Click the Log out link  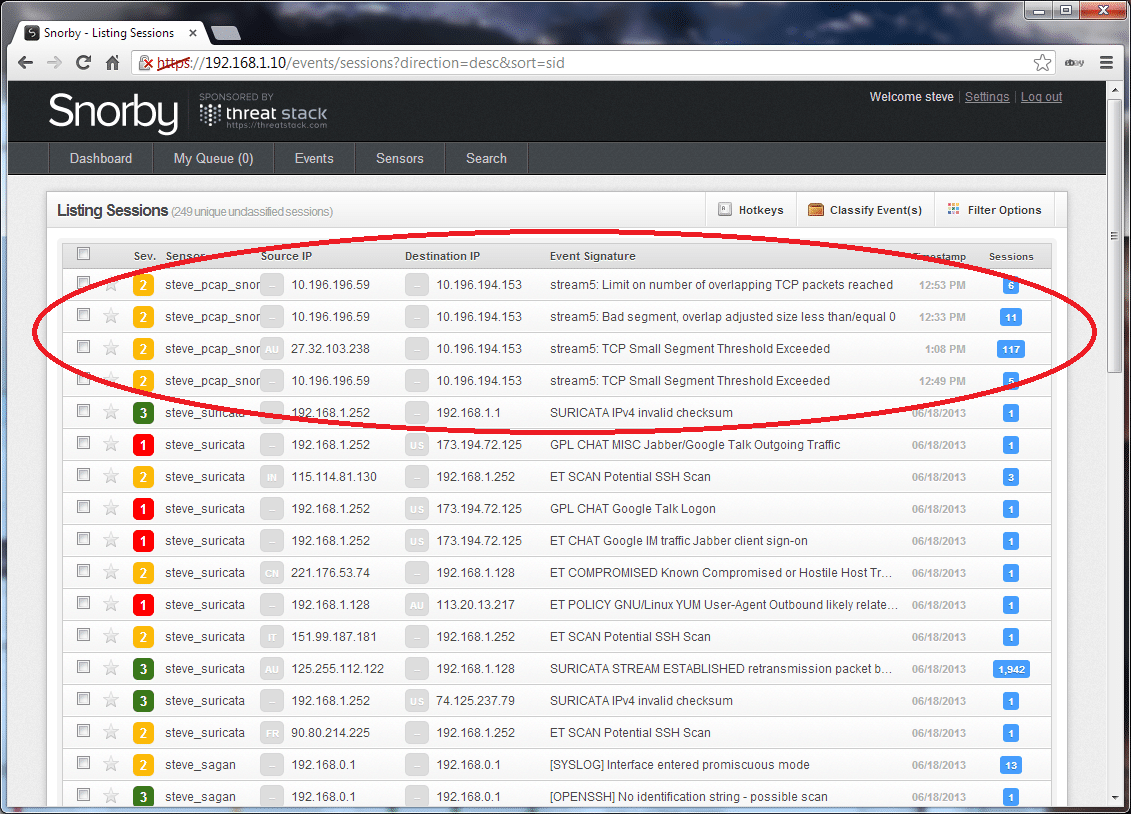coord(1041,96)
